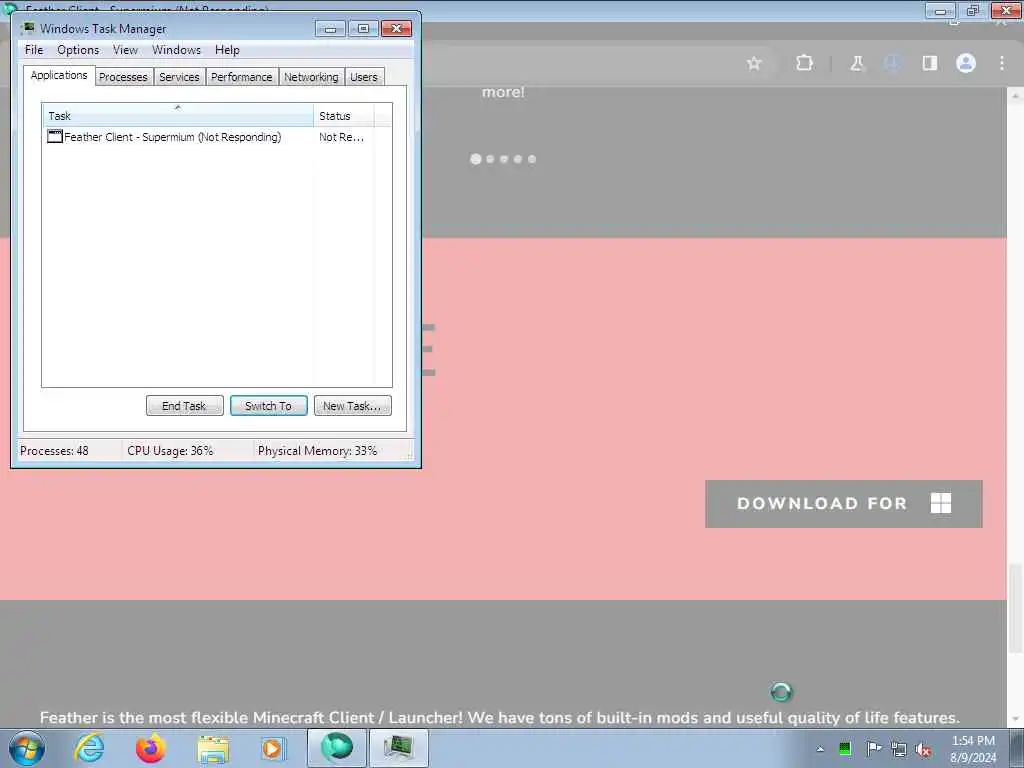
Task: Open Windows Explorer from the taskbar
Action: click(213, 749)
